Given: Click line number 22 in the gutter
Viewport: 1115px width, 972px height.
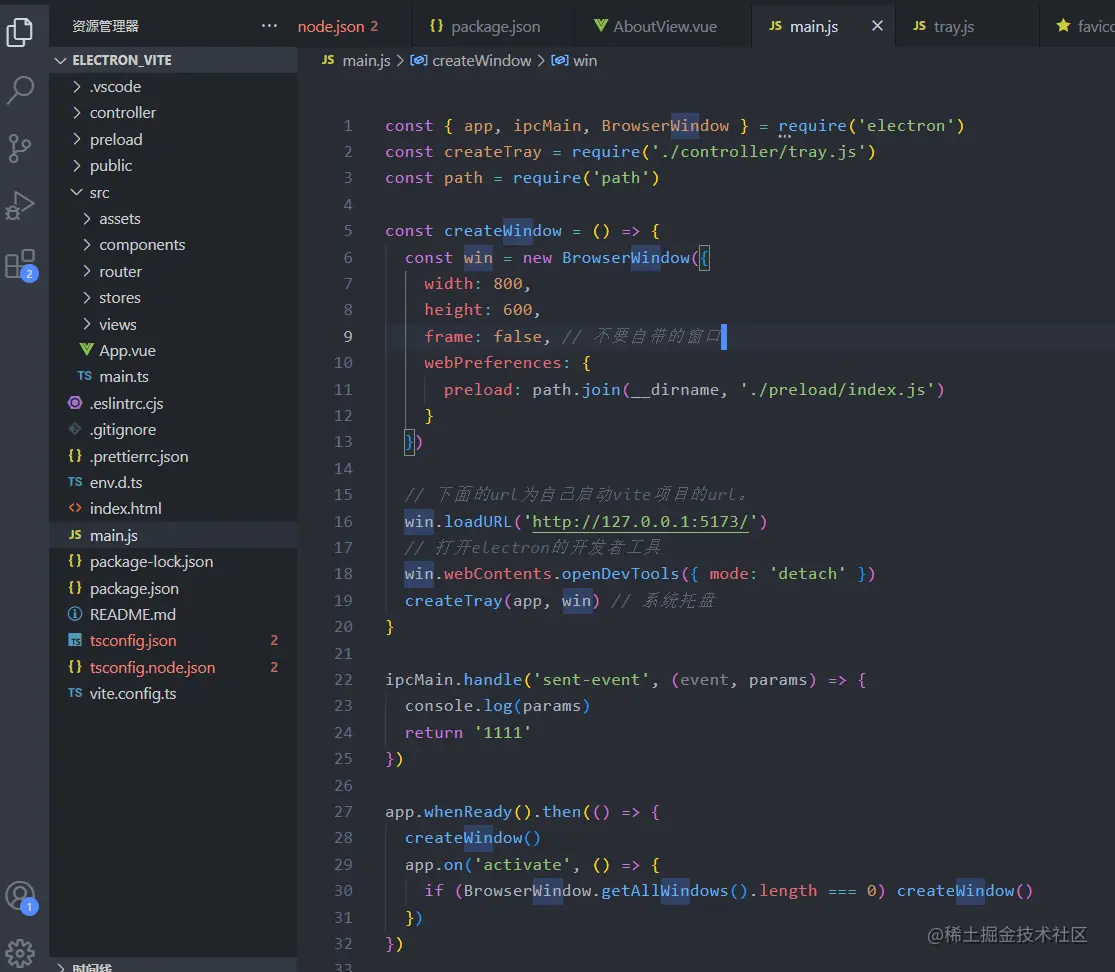Looking at the screenshot, I should [x=343, y=680].
